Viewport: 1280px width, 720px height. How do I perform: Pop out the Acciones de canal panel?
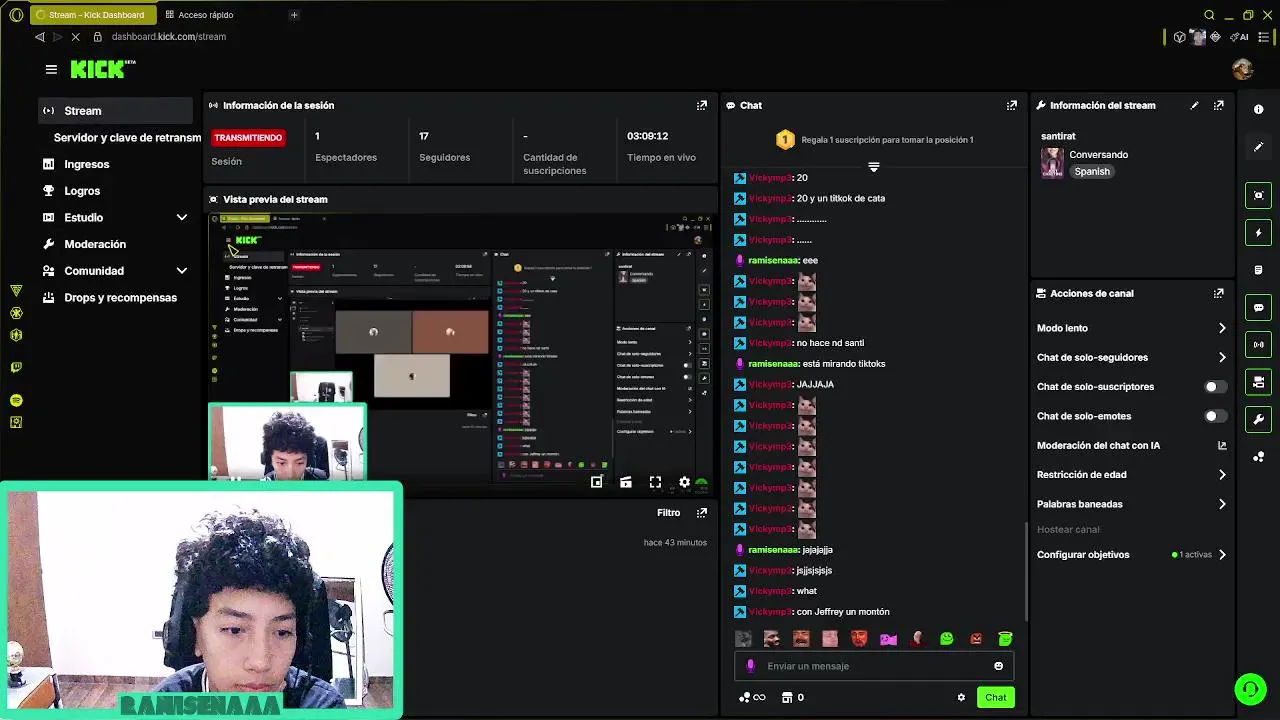point(1218,293)
